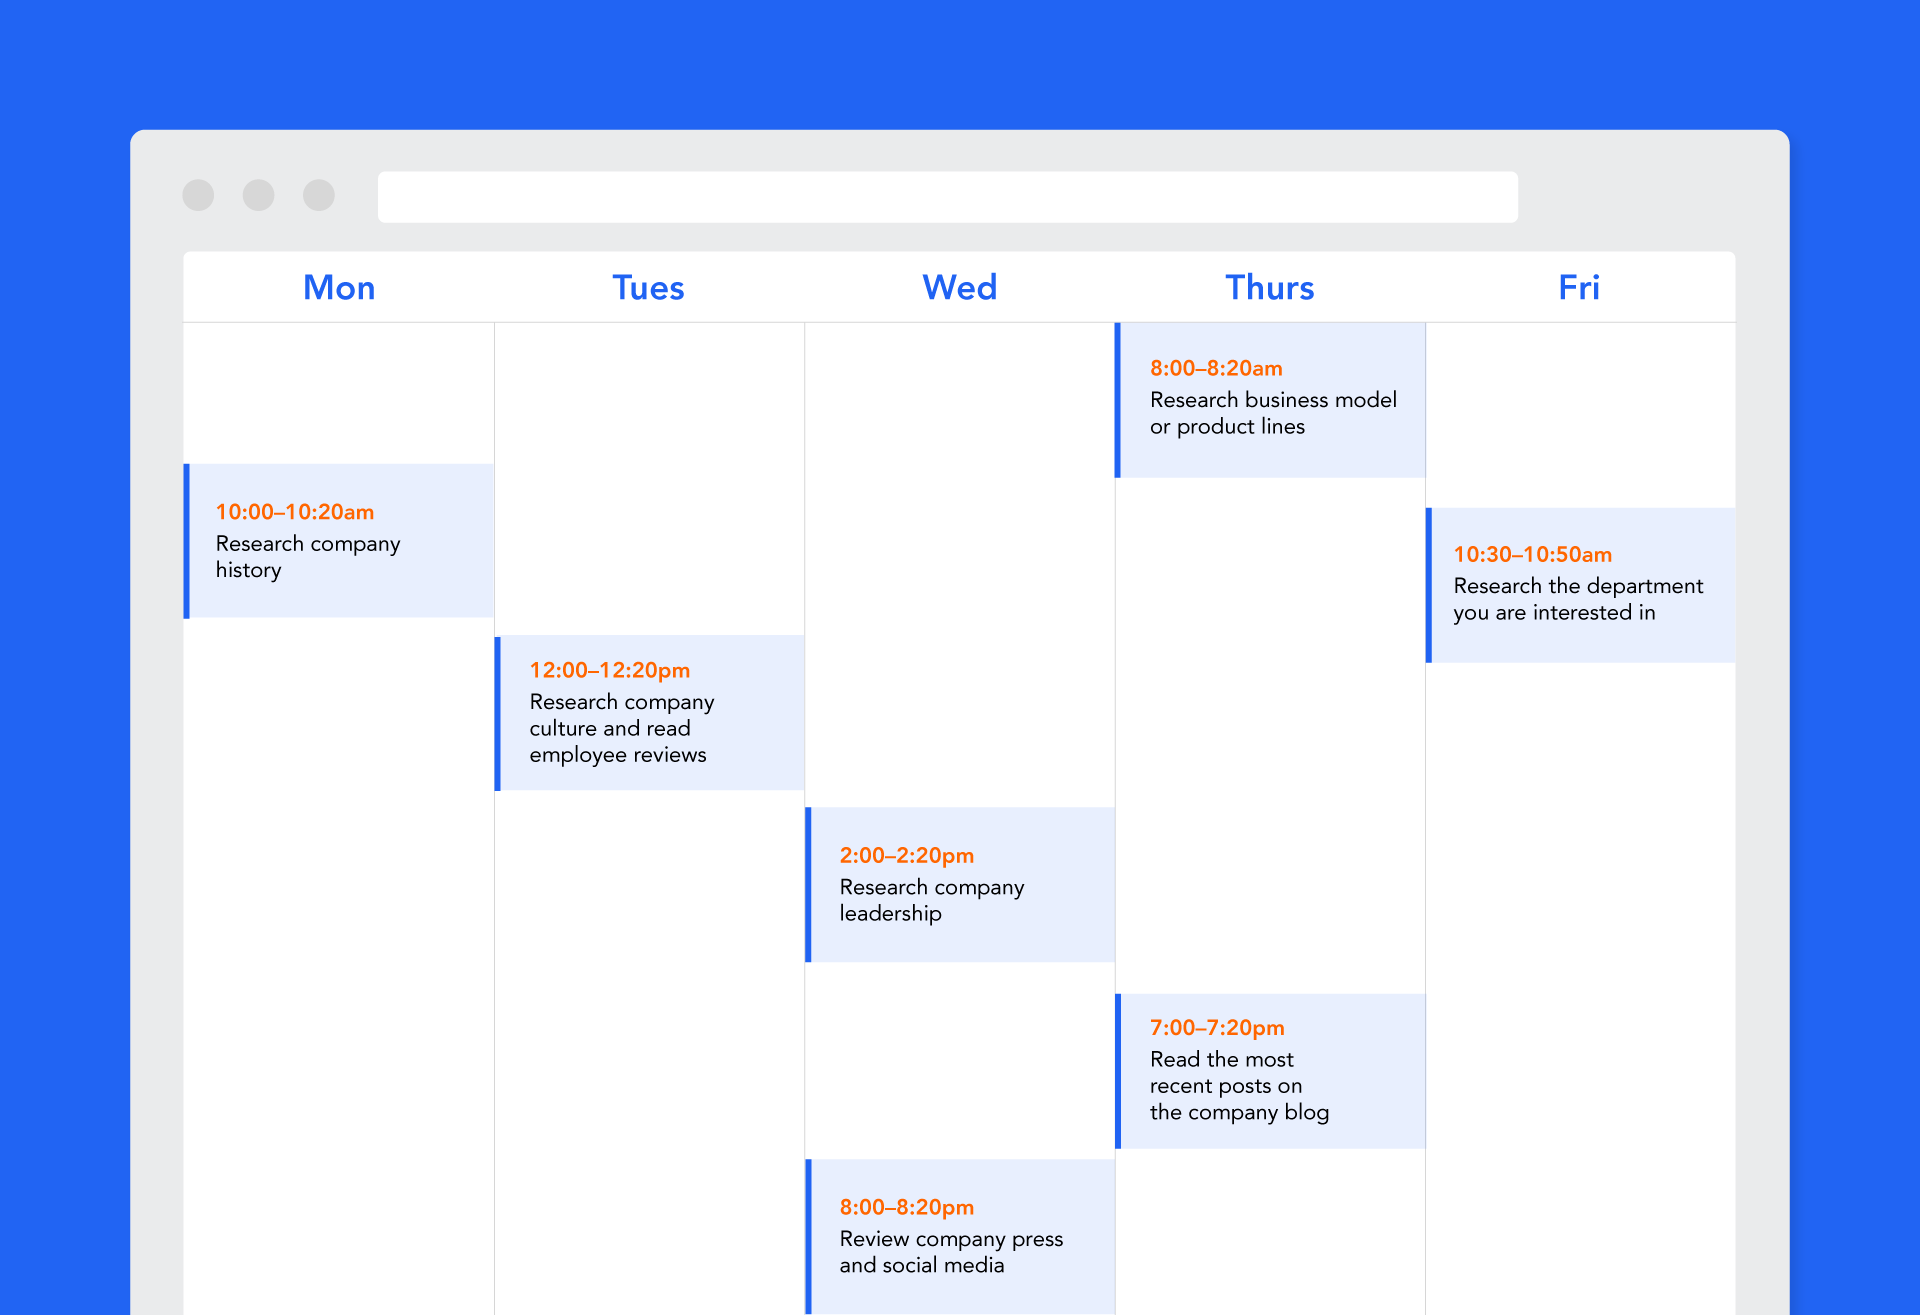The image size is (1920, 1315).
Task: Select the Thurs column header
Action: [x=1270, y=288]
